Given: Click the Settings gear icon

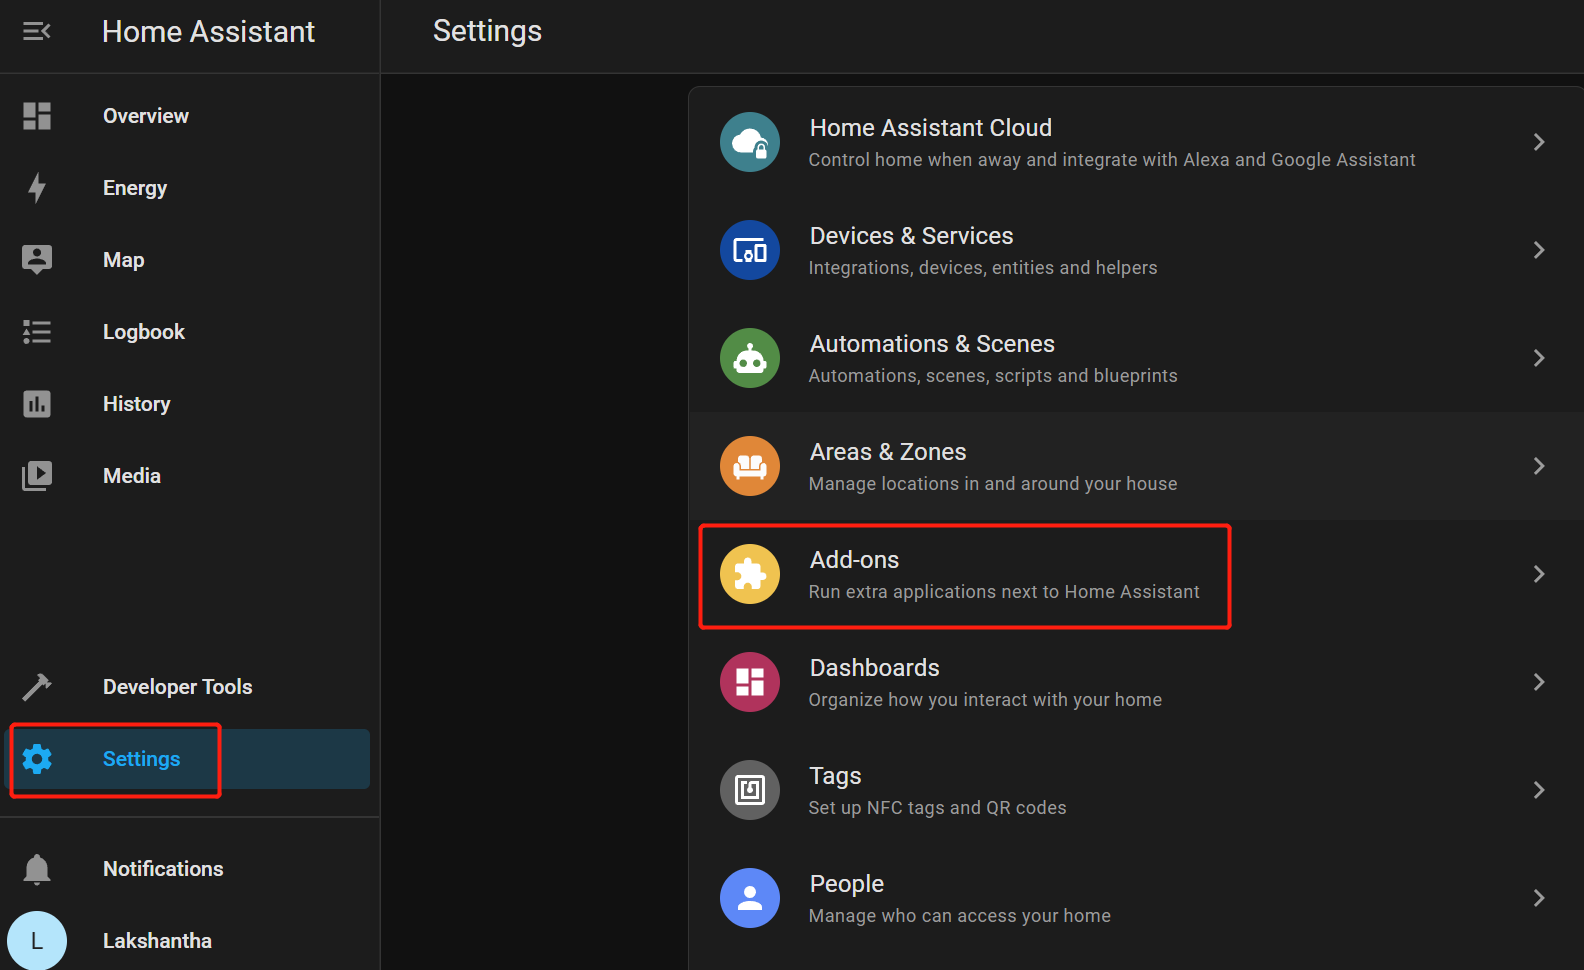Looking at the screenshot, I should (x=37, y=759).
